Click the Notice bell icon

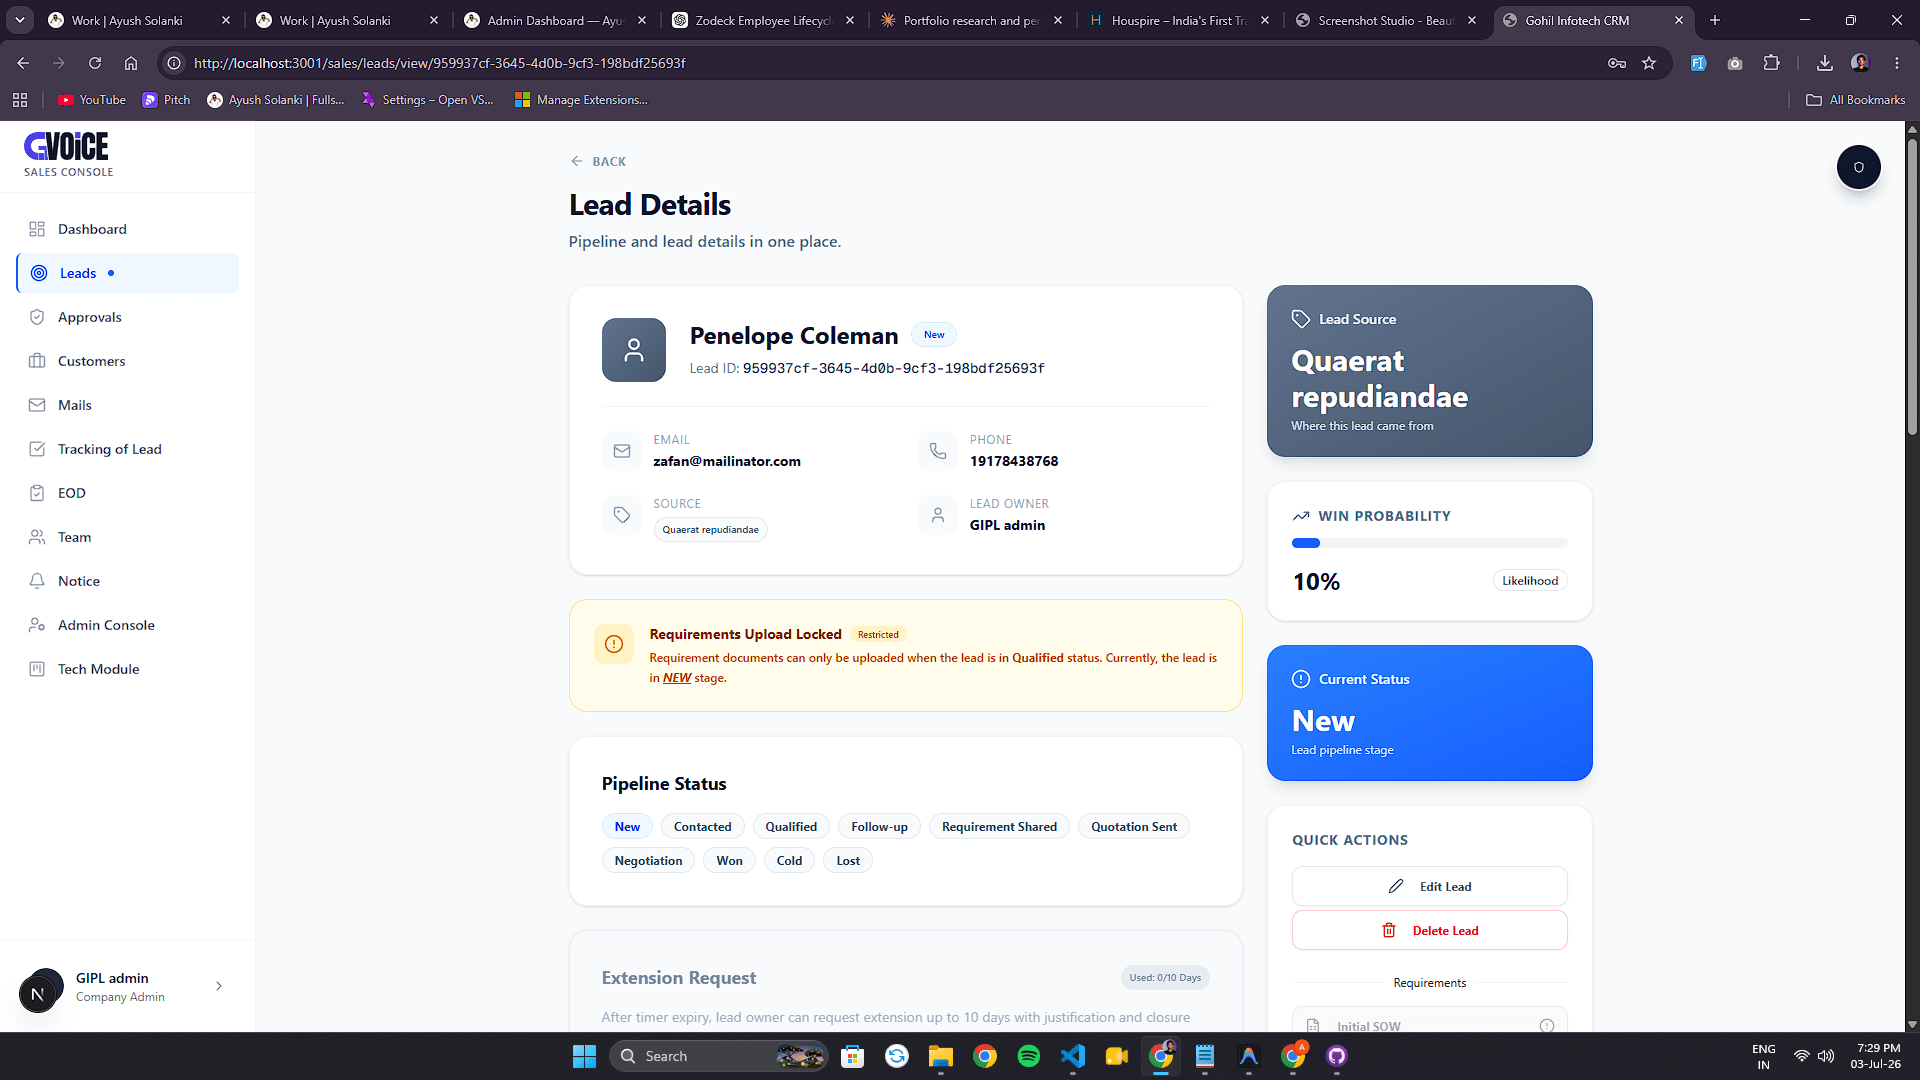(x=37, y=581)
